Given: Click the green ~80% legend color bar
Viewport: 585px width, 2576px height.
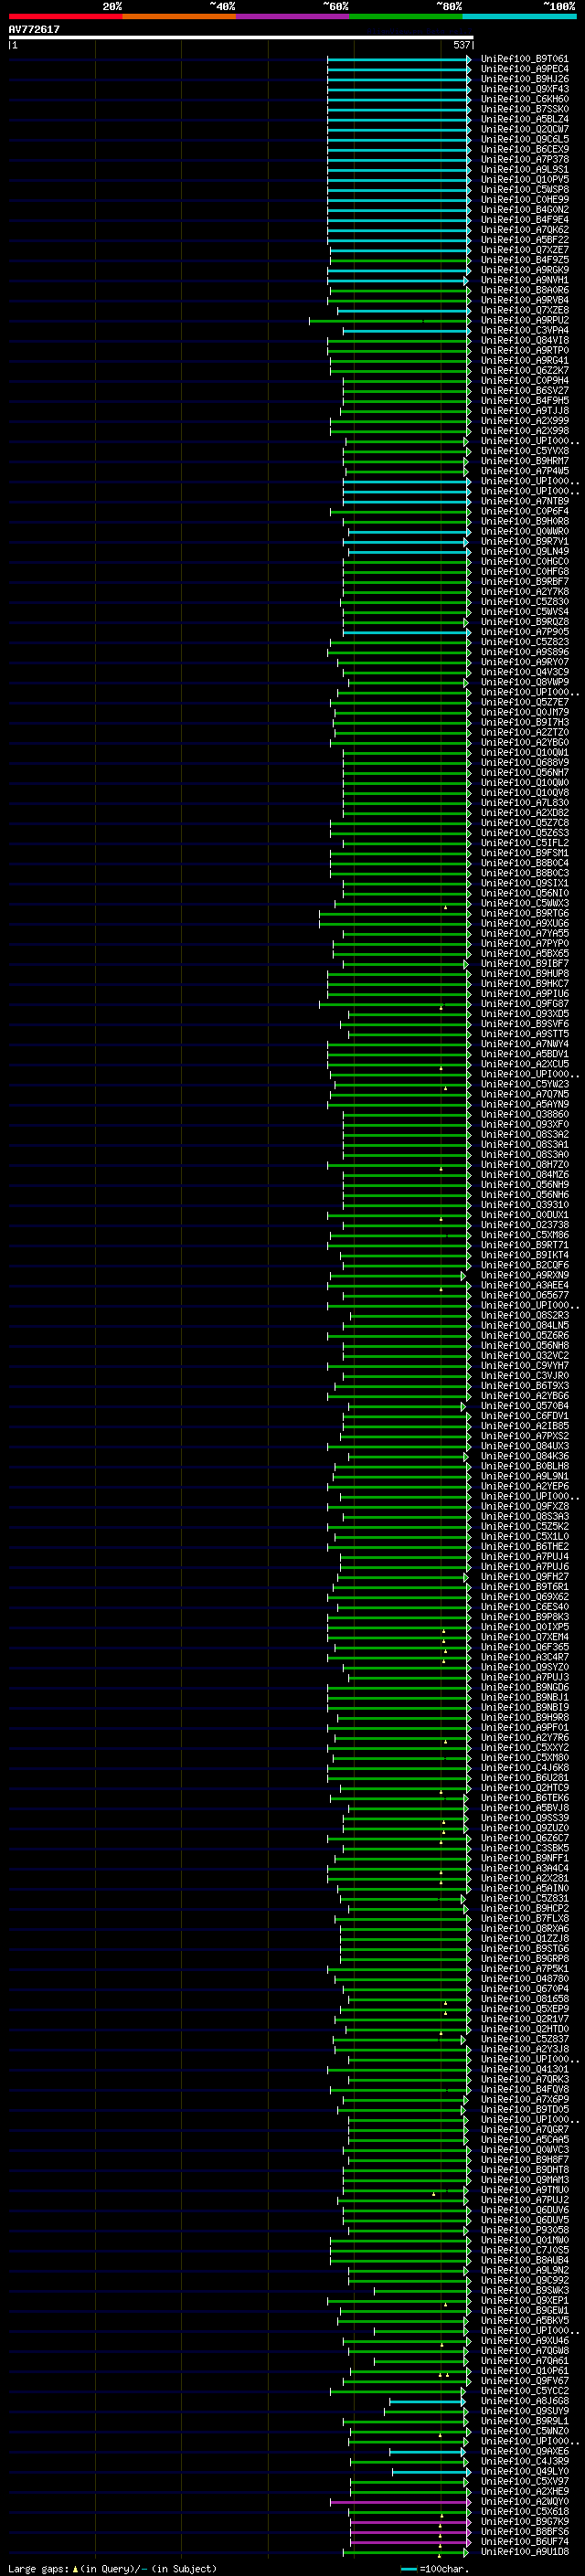Looking at the screenshot, I should pyautogui.click(x=406, y=16).
